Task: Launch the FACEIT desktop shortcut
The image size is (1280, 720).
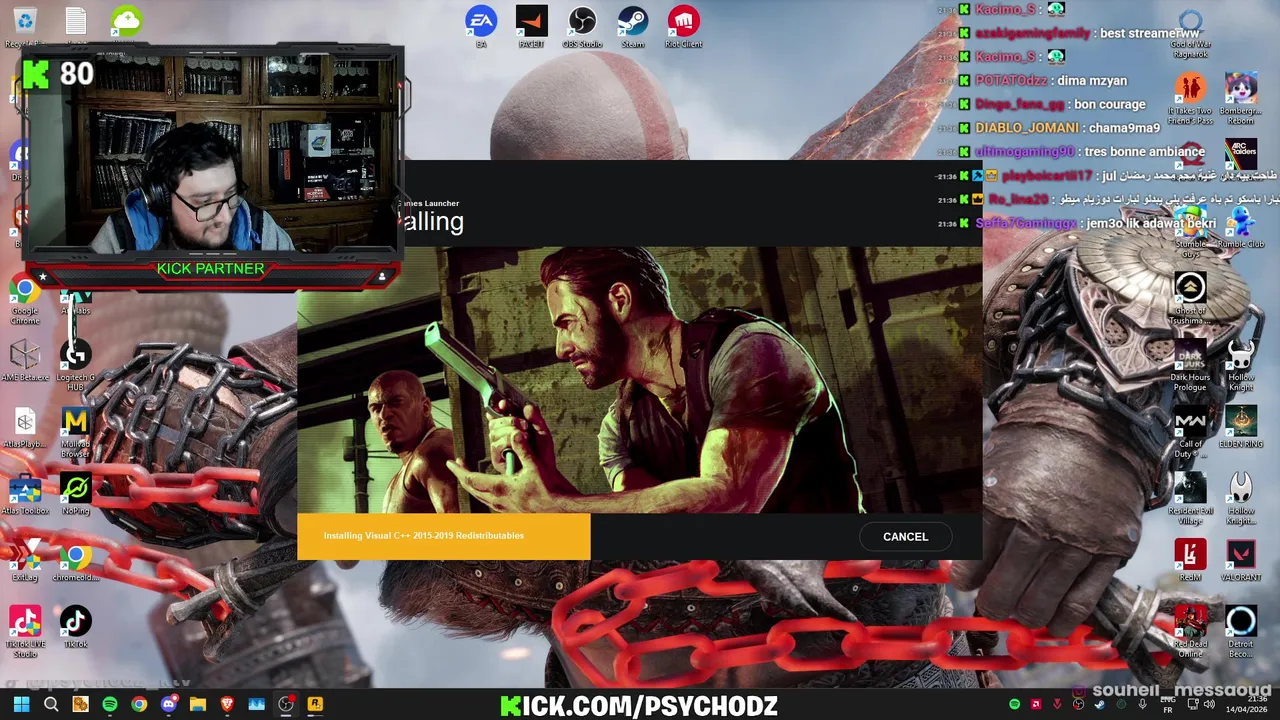Action: coord(531,27)
